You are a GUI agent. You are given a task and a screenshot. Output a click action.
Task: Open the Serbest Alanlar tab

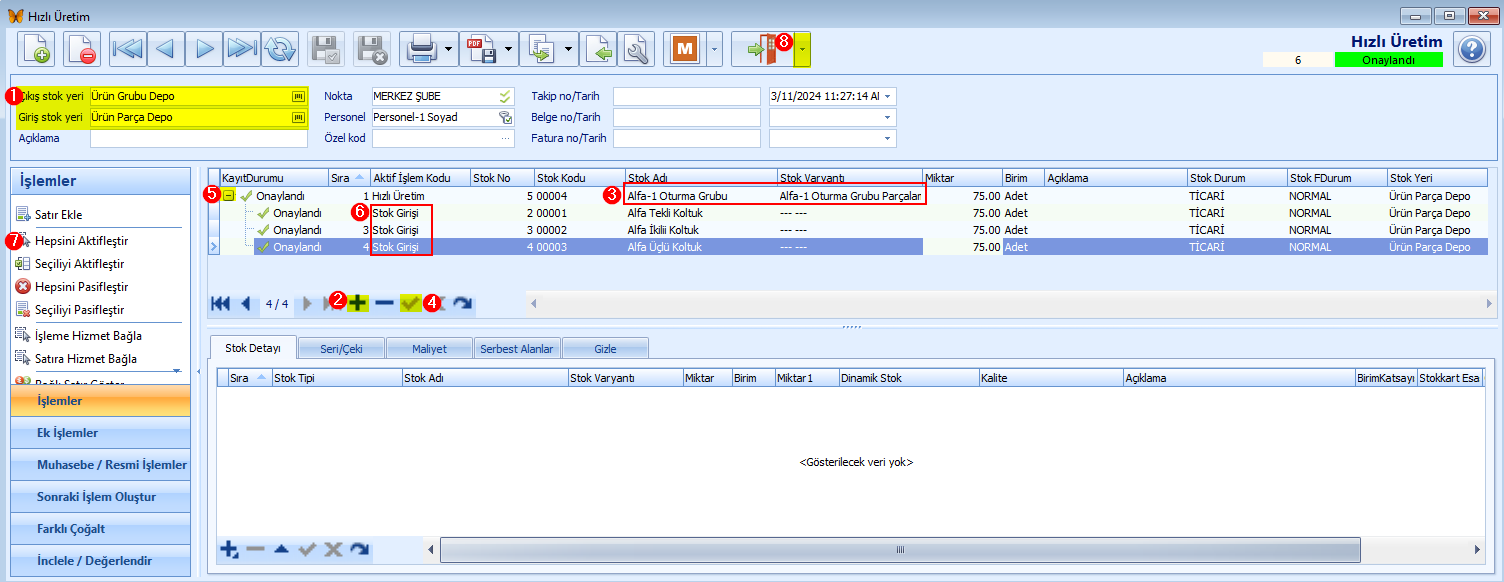pos(517,348)
